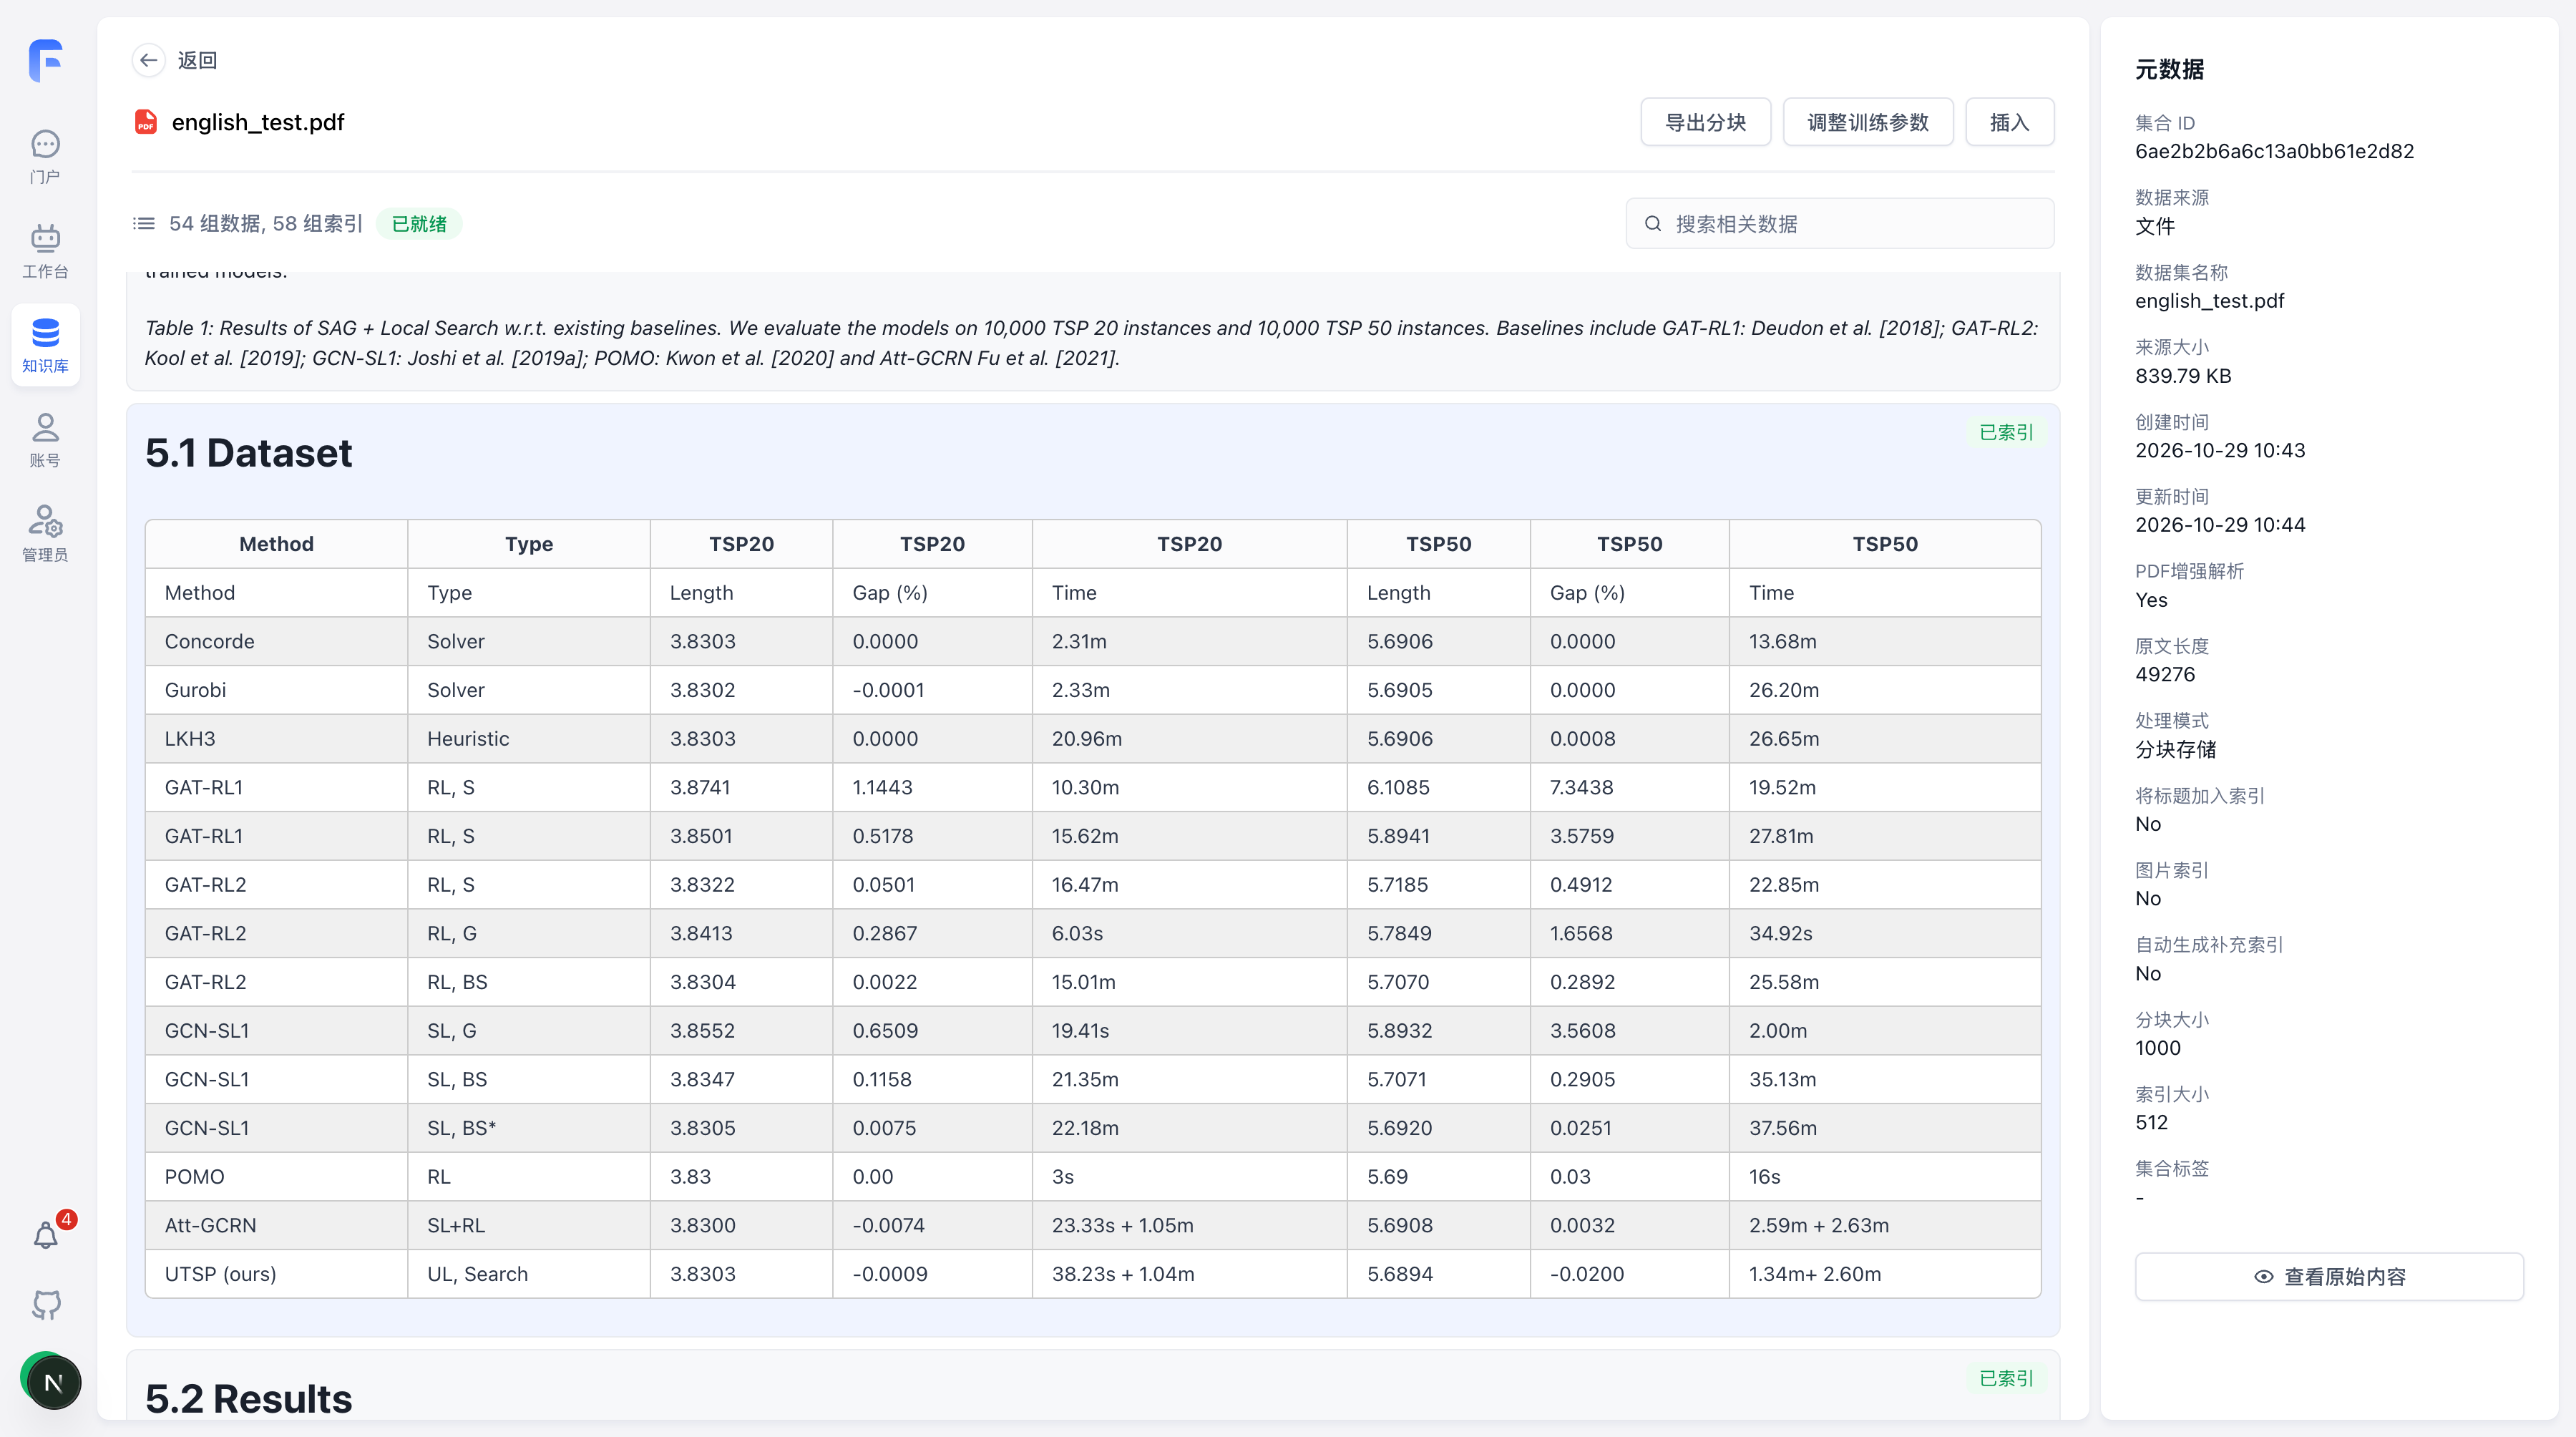This screenshot has height=1437, width=2576.
Task: Click the 分块存储 processing mode value
Action: coord(2175,749)
